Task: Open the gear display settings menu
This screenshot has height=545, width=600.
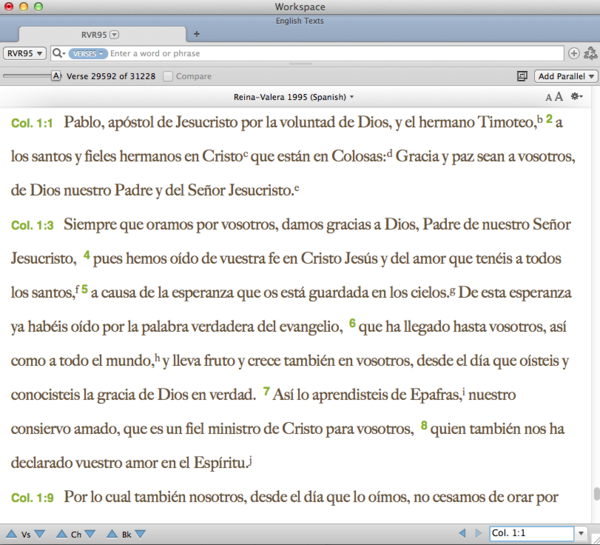Action: click(577, 97)
